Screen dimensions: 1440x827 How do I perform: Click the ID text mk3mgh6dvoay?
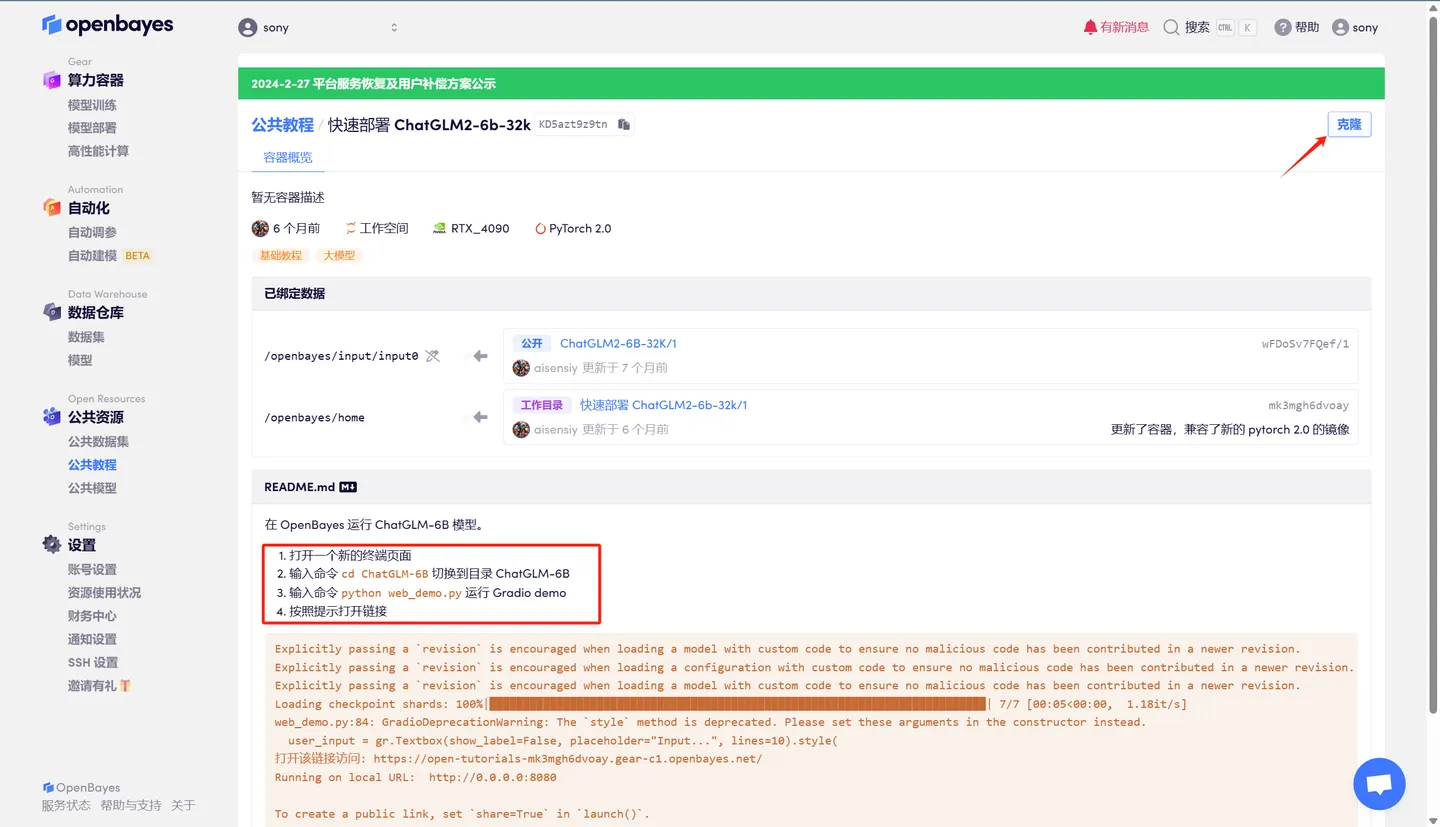(1309, 405)
